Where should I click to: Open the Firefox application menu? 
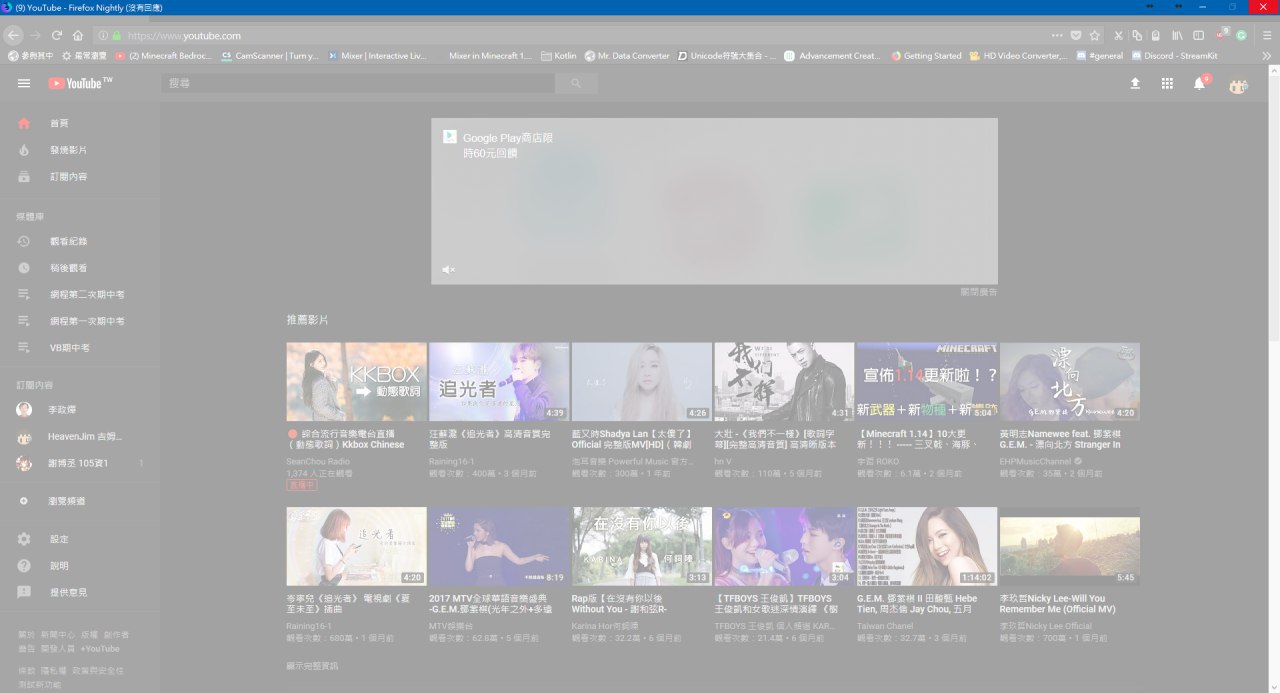[x=1267, y=35]
